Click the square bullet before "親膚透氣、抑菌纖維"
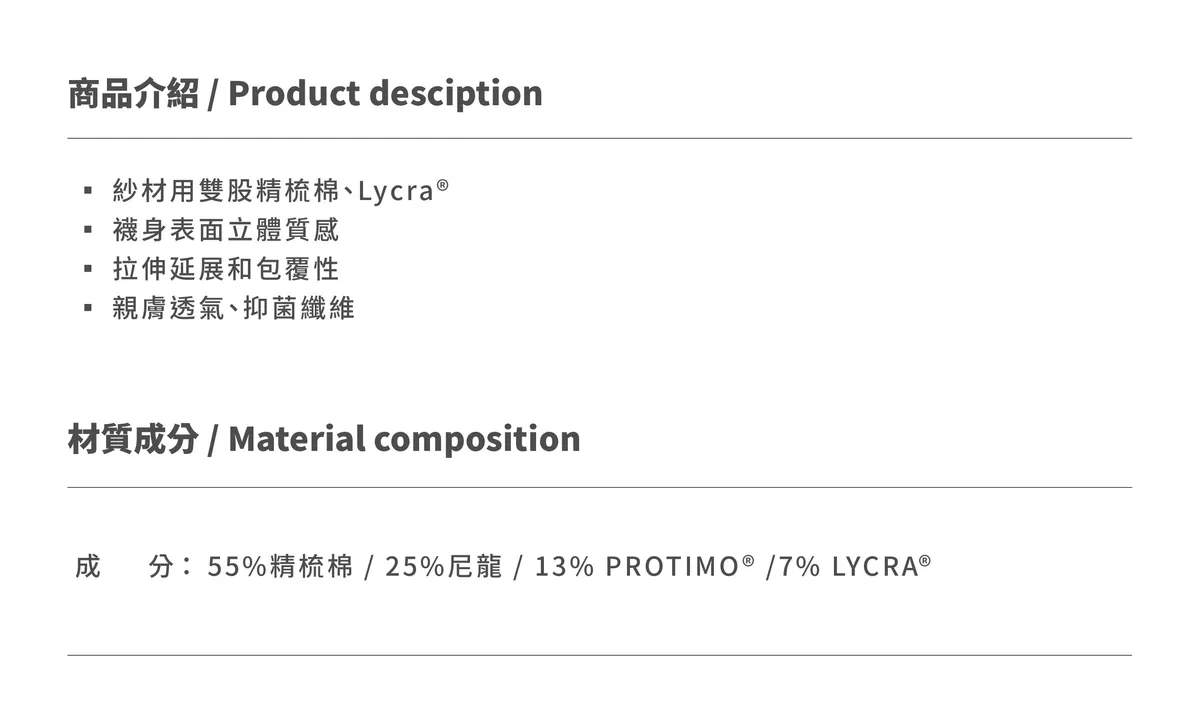 coord(88,308)
